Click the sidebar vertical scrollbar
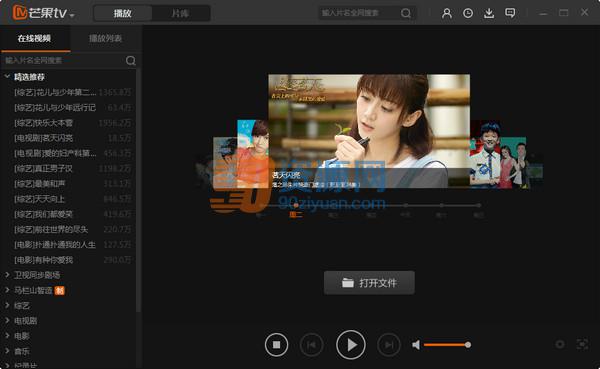This screenshot has height=369, width=600. click(x=139, y=191)
